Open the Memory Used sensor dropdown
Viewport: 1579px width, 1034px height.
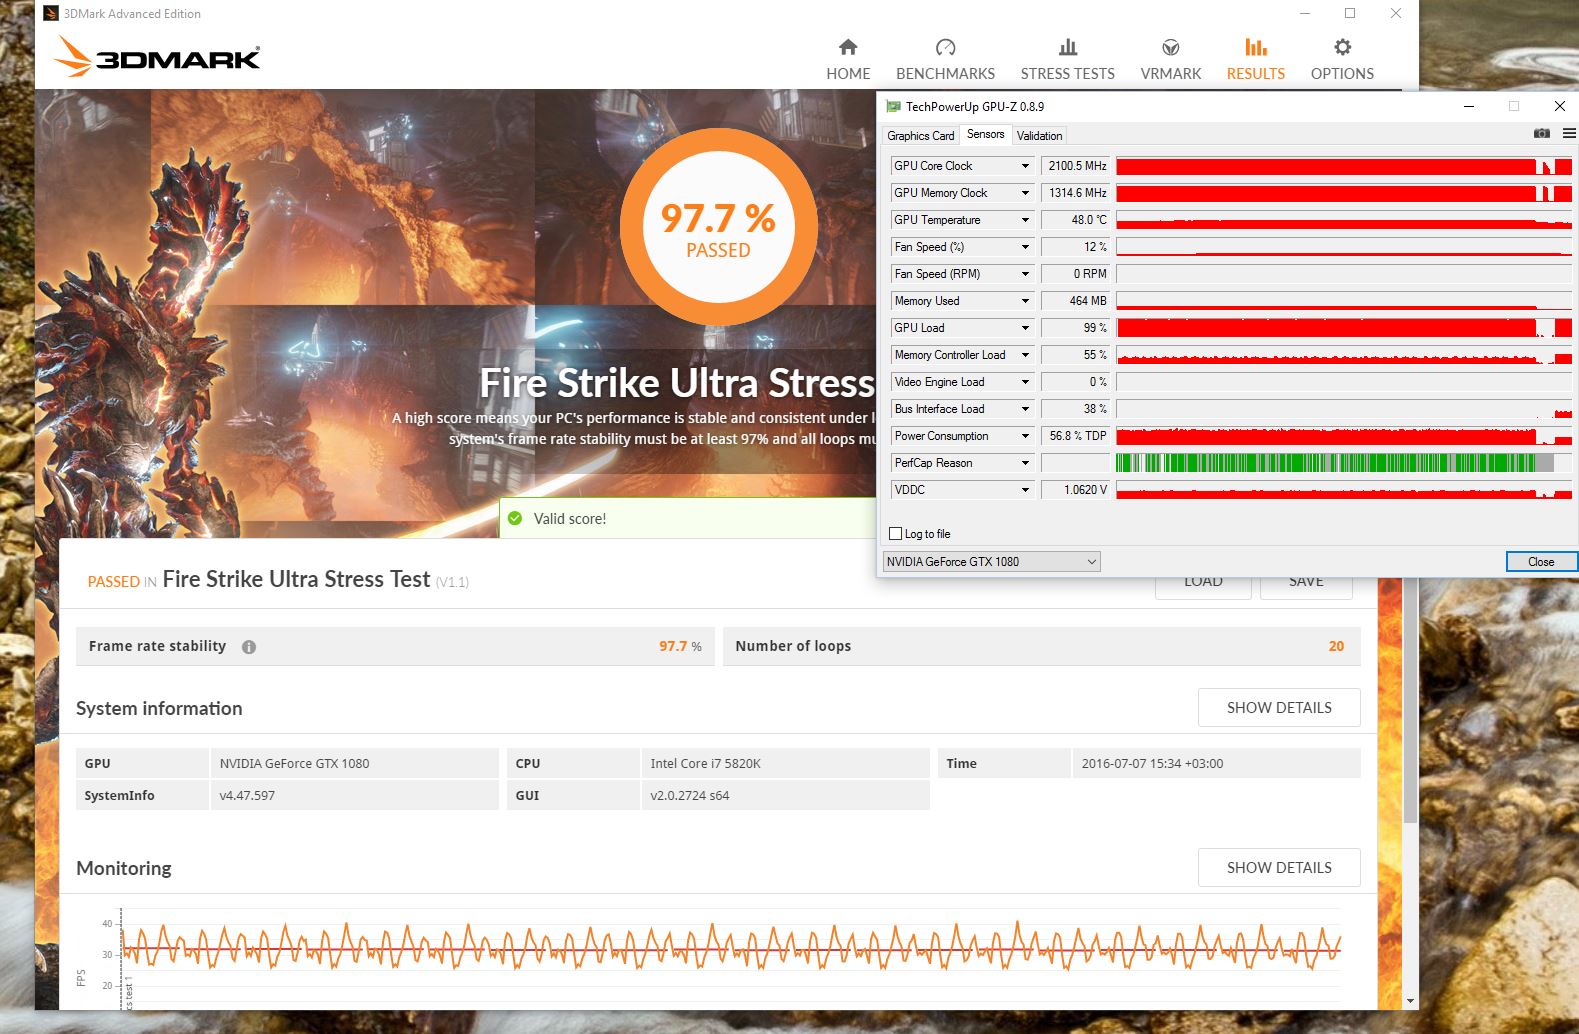(x=1025, y=301)
